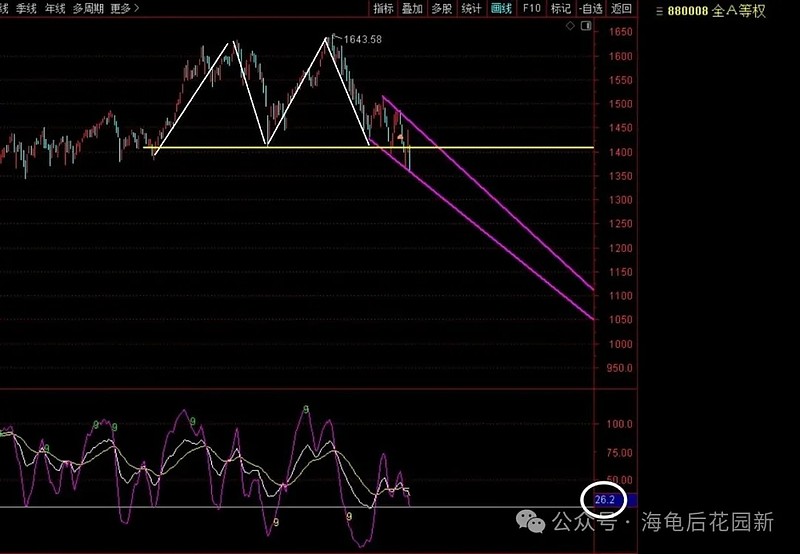Screen dimensions: 800x554
Task: Click the 叠加 overlay button
Action: (412, 8)
